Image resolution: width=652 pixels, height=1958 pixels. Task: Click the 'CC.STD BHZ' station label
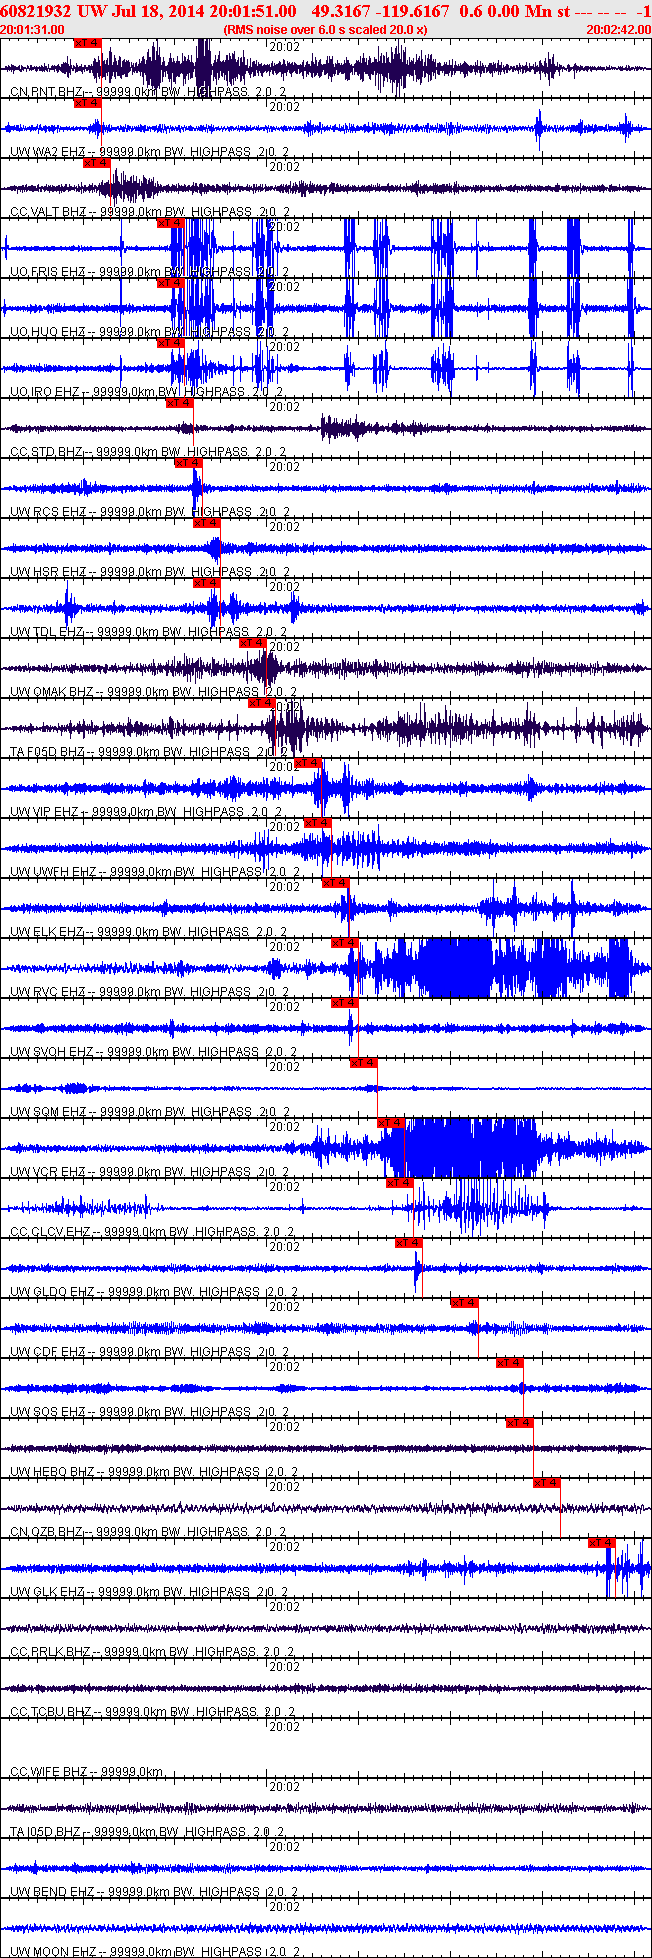click(46, 452)
